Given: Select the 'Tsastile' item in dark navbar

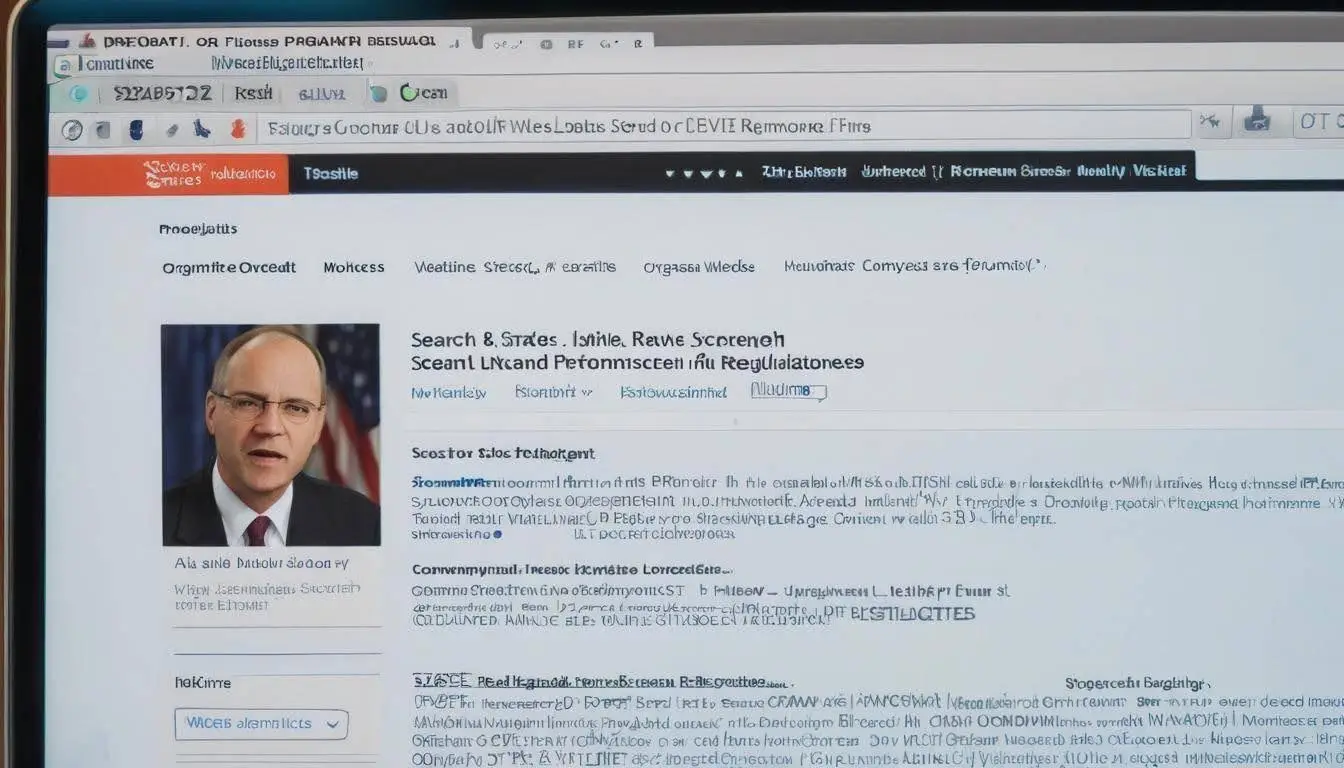Looking at the screenshot, I should 330,173.
